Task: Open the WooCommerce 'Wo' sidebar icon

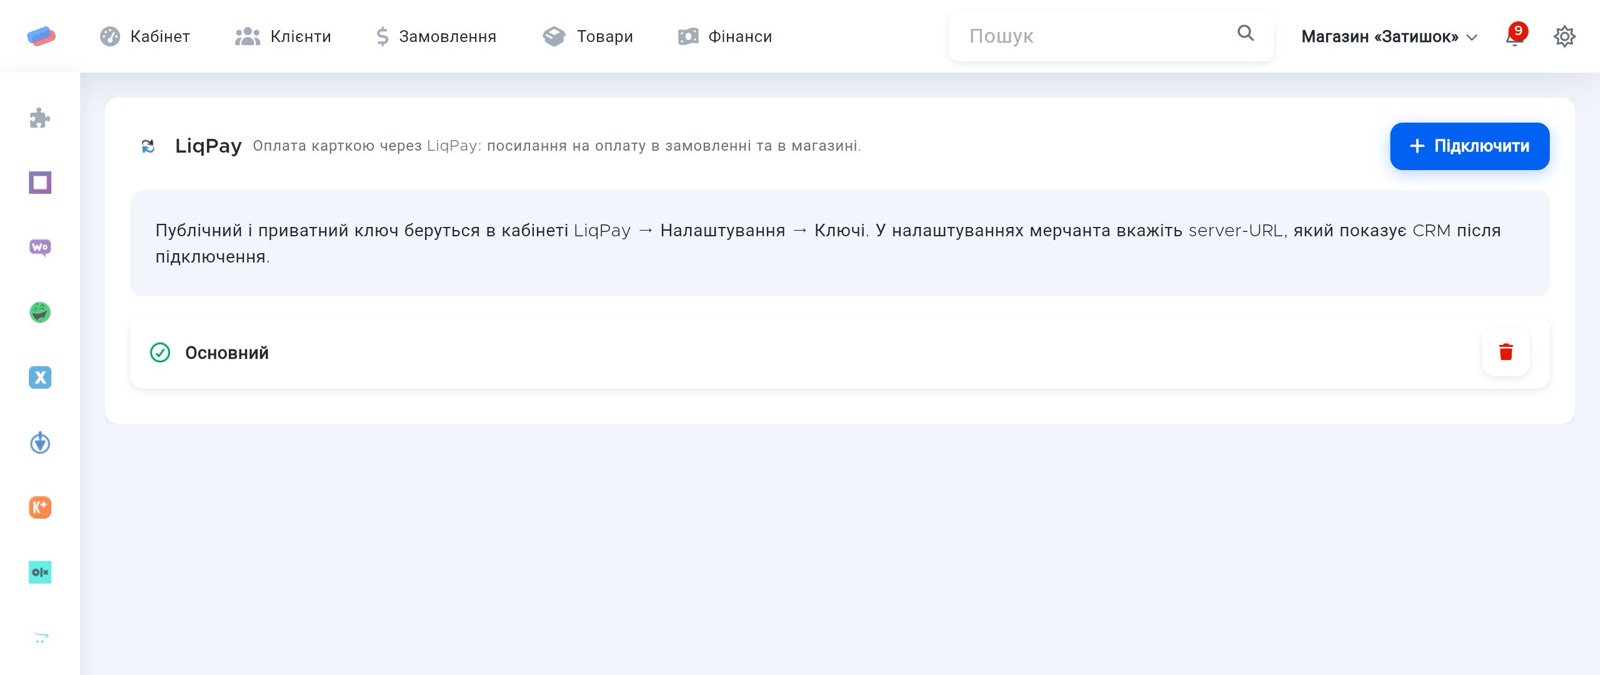Action: click(40, 247)
